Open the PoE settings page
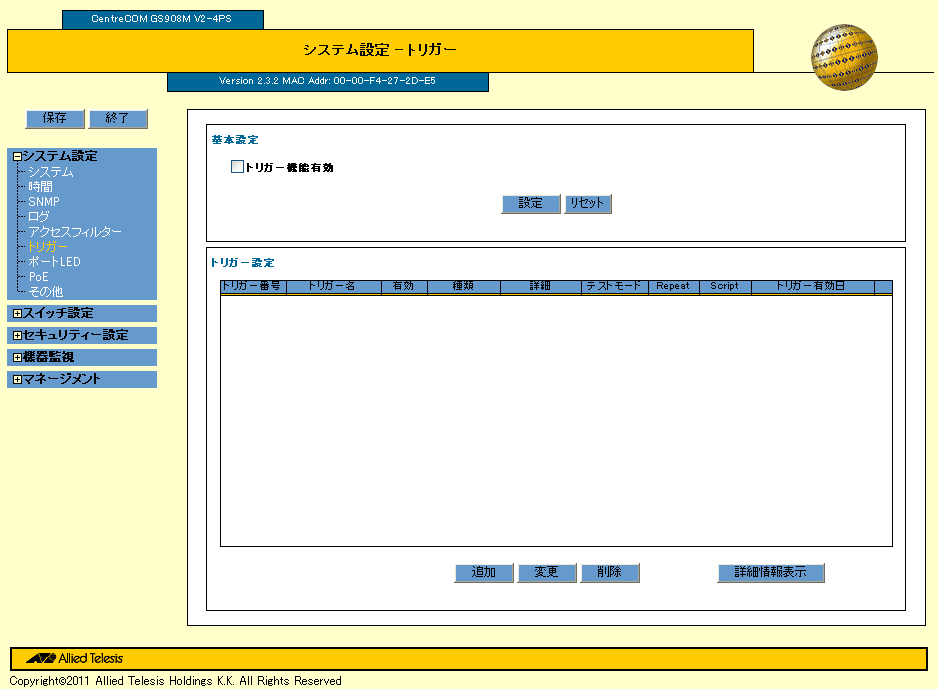The height and width of the screenshot is (689, 938). 38,277
